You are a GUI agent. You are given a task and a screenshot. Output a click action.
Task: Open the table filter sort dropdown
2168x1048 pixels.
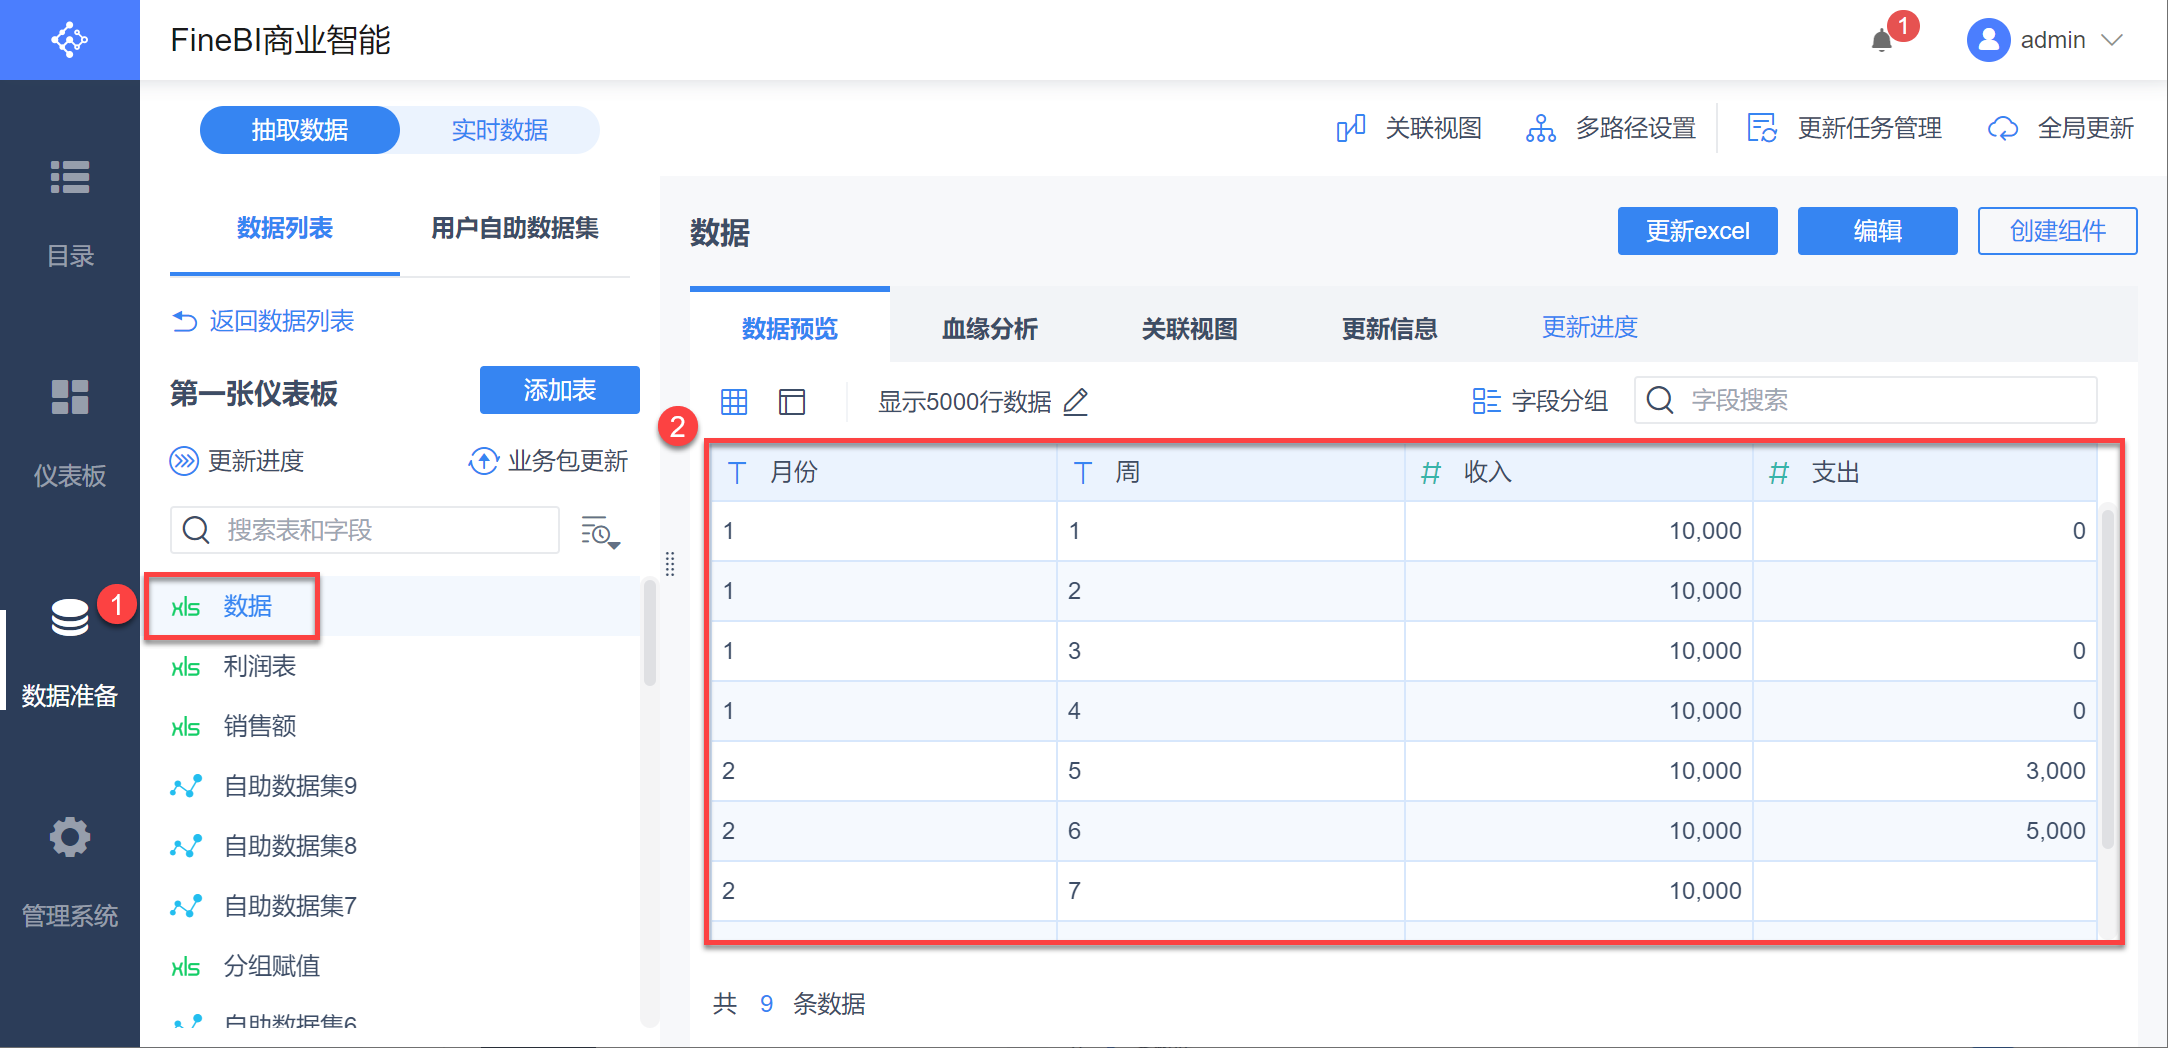[600, 532]
